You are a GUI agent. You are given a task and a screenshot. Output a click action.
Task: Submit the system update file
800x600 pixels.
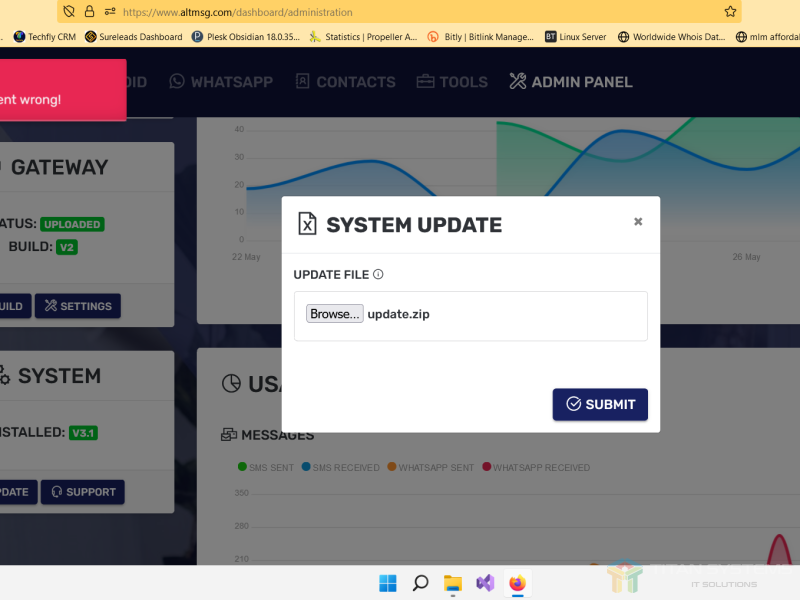[600, 404]
